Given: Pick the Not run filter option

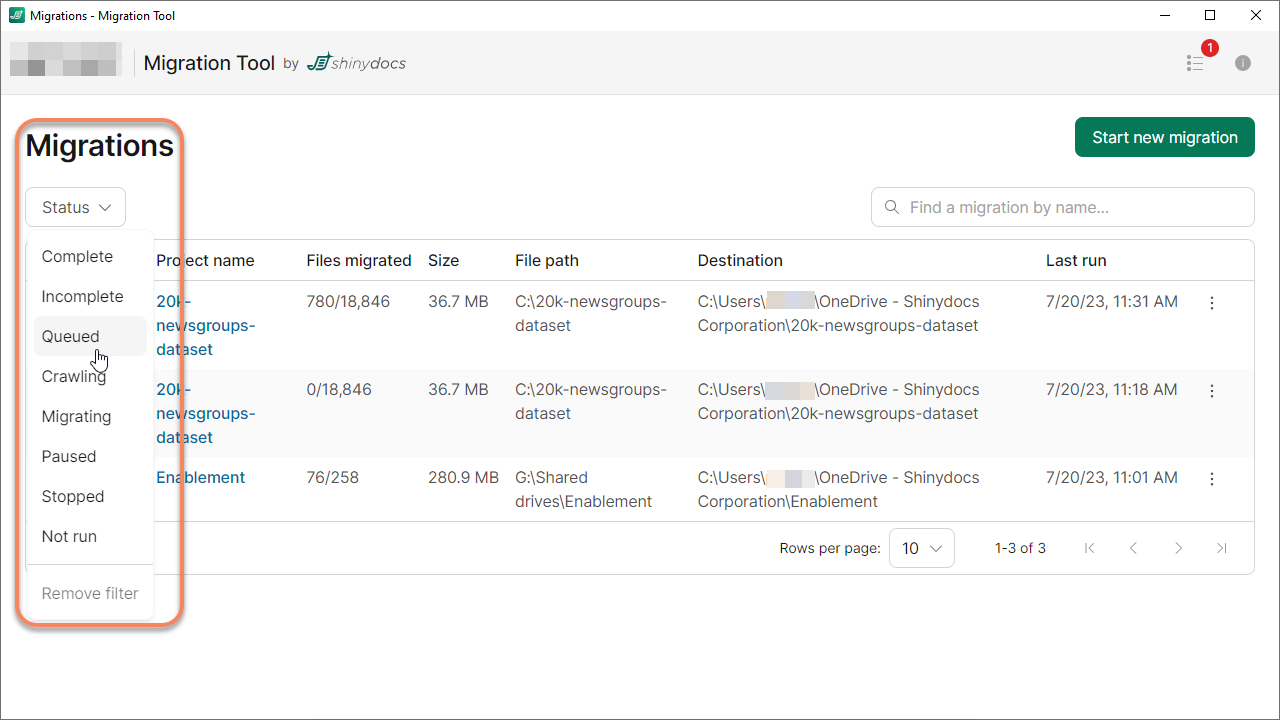Looking at the screenshot, I should [69, 537].
